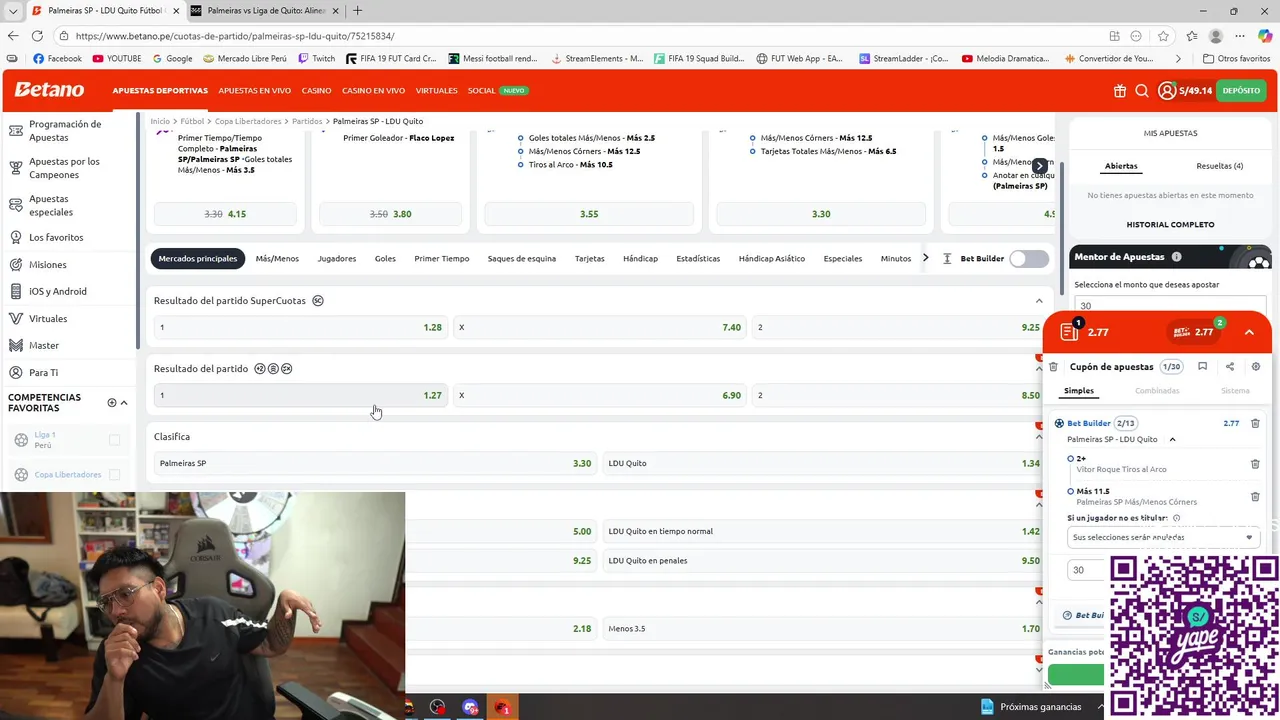This screenshot has height=720, width=1280.
Task: Switch to Resueltas (4) tab
Action: pos(1219,166)
